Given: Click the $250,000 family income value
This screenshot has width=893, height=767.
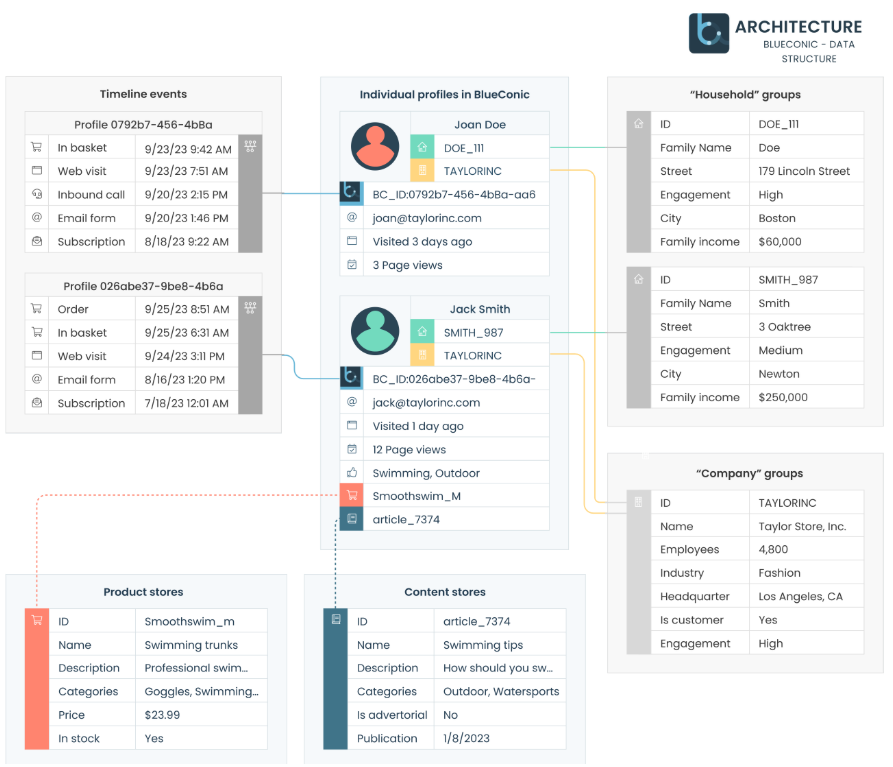Looking at the screenshot, I should point(783,397).
